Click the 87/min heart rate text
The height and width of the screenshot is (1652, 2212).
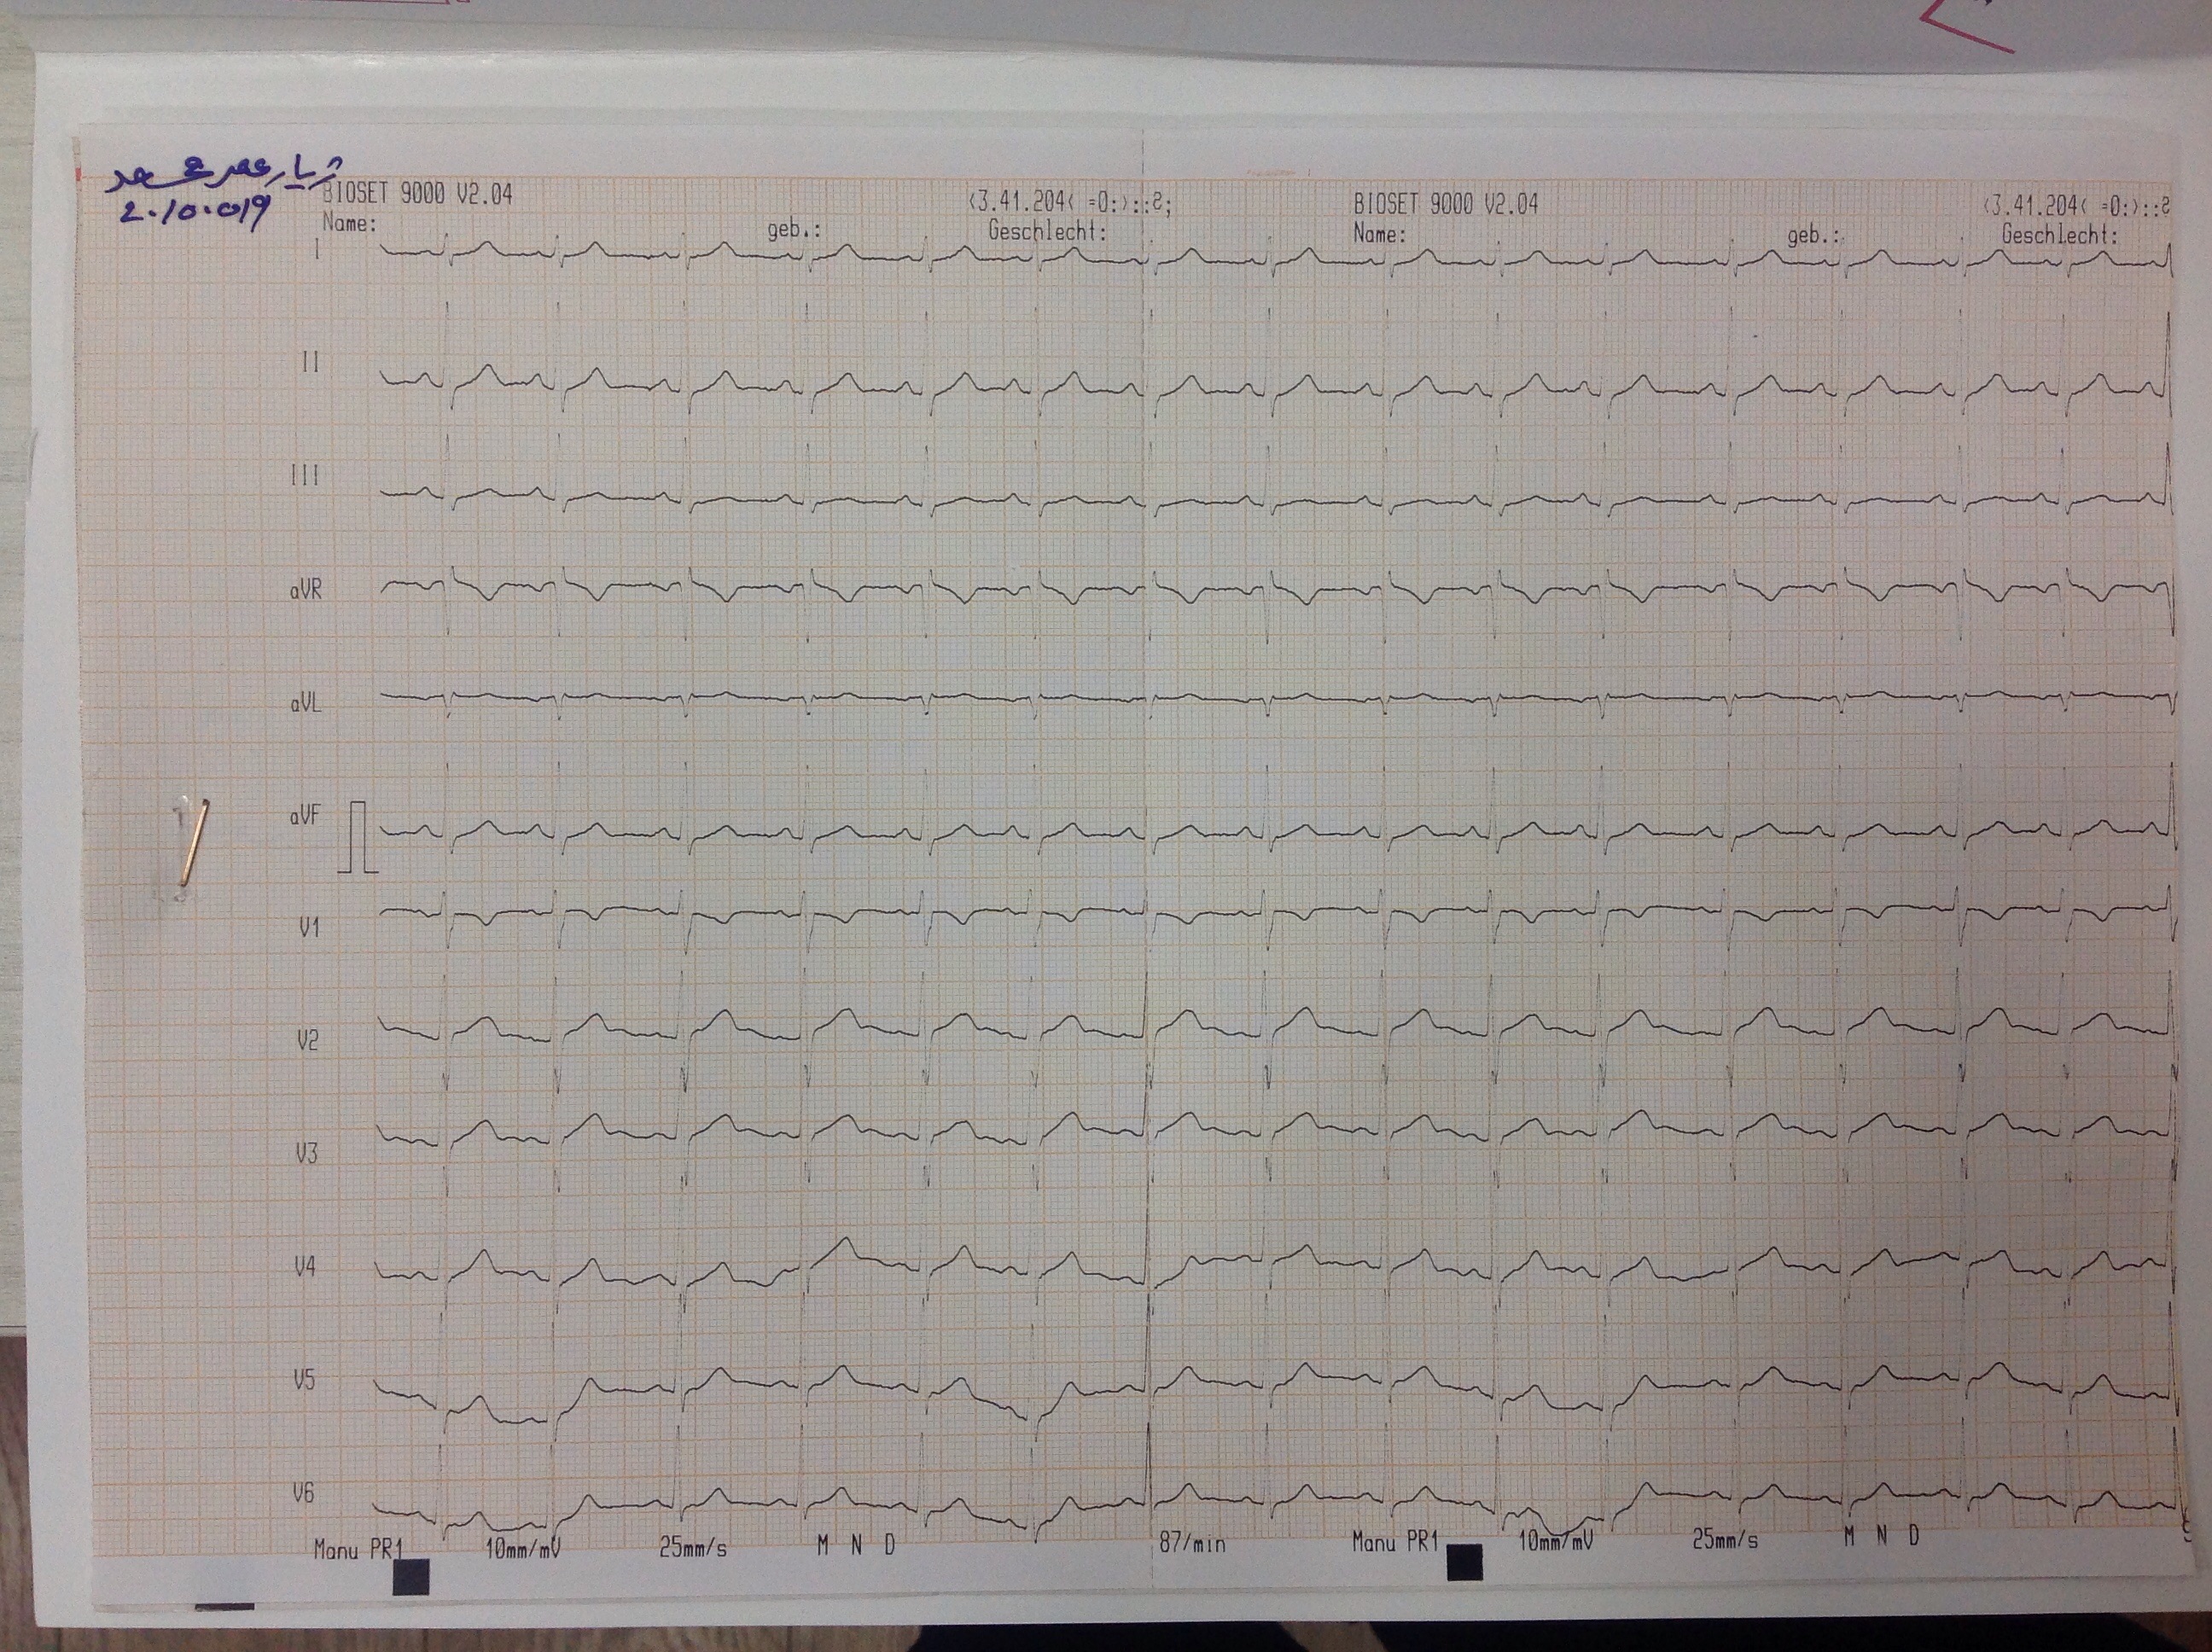pos(1192,1544)
